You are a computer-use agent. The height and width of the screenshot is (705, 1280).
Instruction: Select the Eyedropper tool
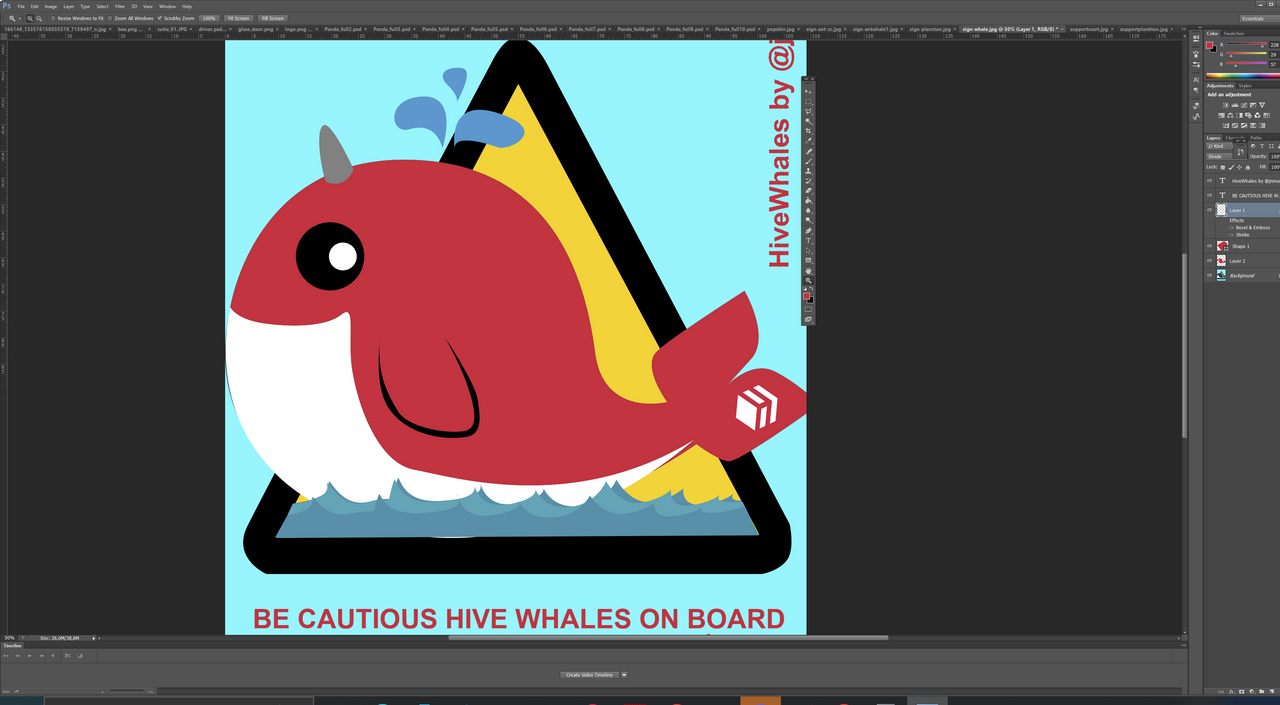point(809,142)
